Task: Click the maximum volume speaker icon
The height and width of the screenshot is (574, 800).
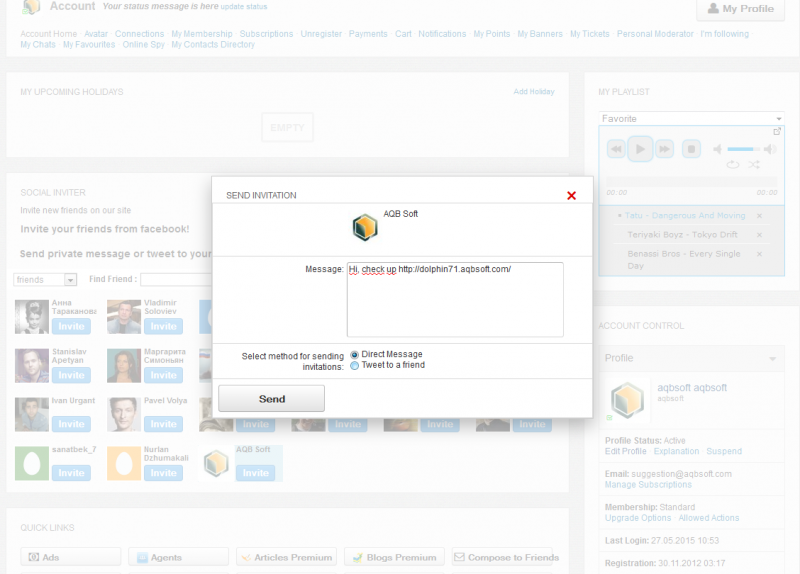Action: [770, 149]
